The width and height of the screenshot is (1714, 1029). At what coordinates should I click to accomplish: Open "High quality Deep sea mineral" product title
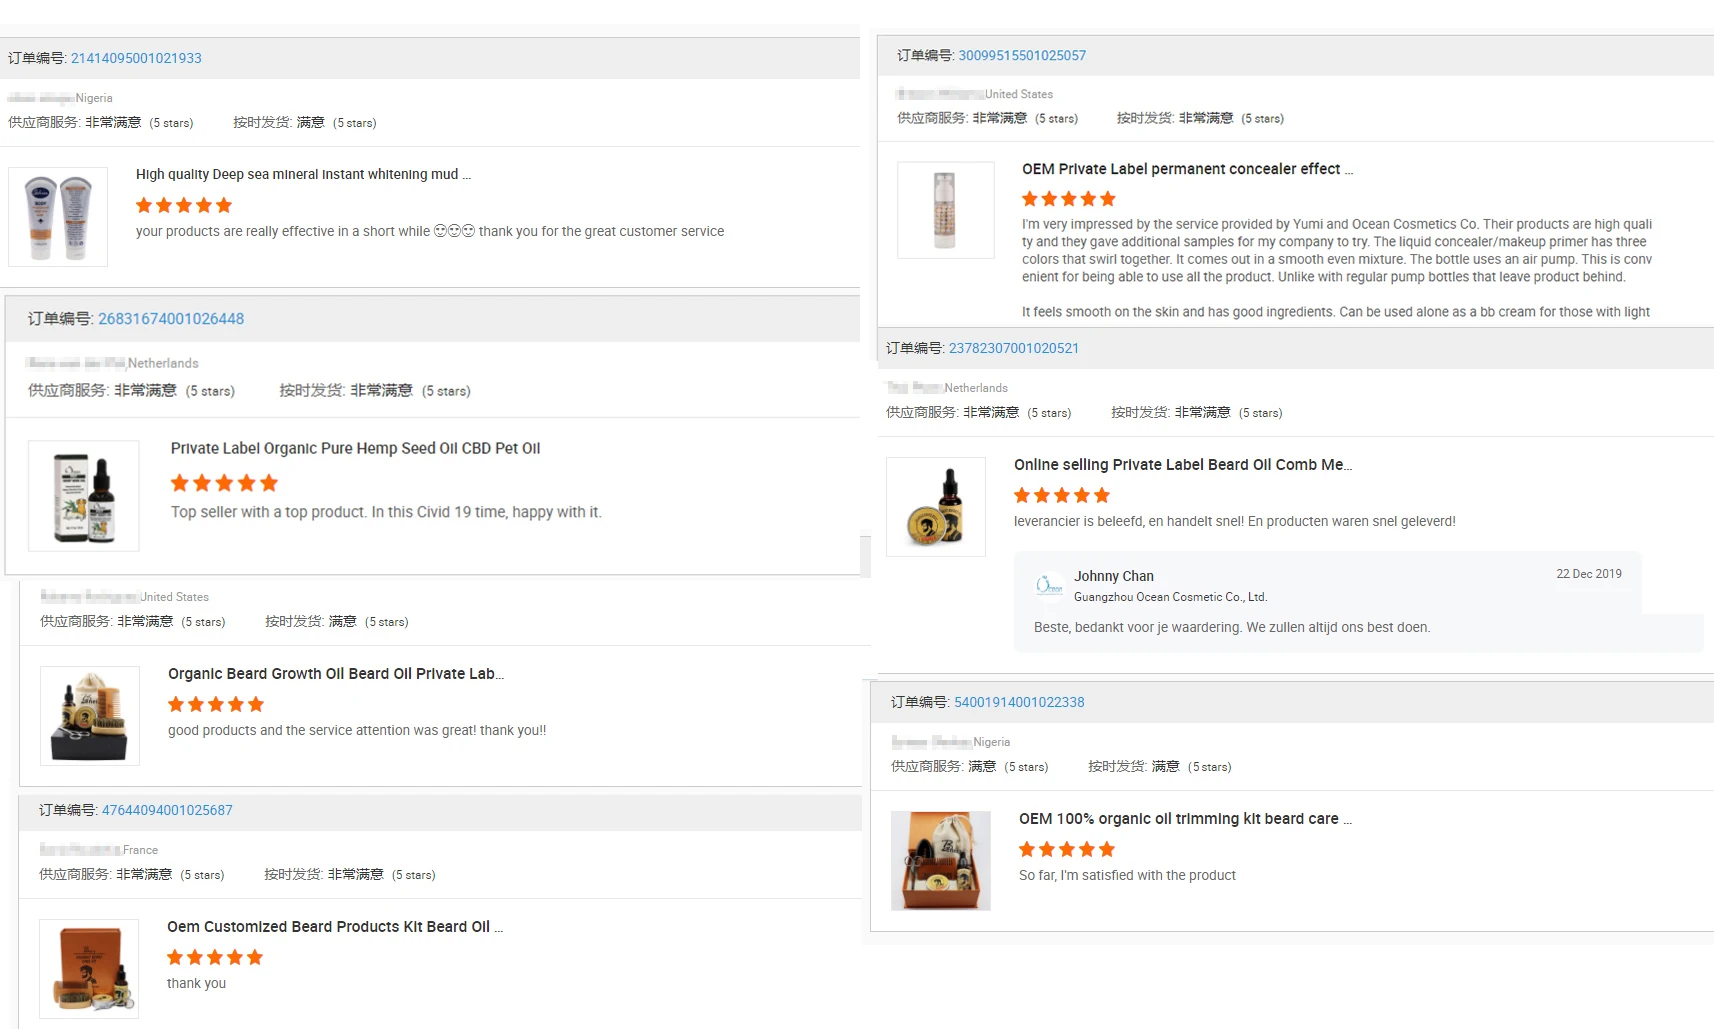(x=303, y=174)
